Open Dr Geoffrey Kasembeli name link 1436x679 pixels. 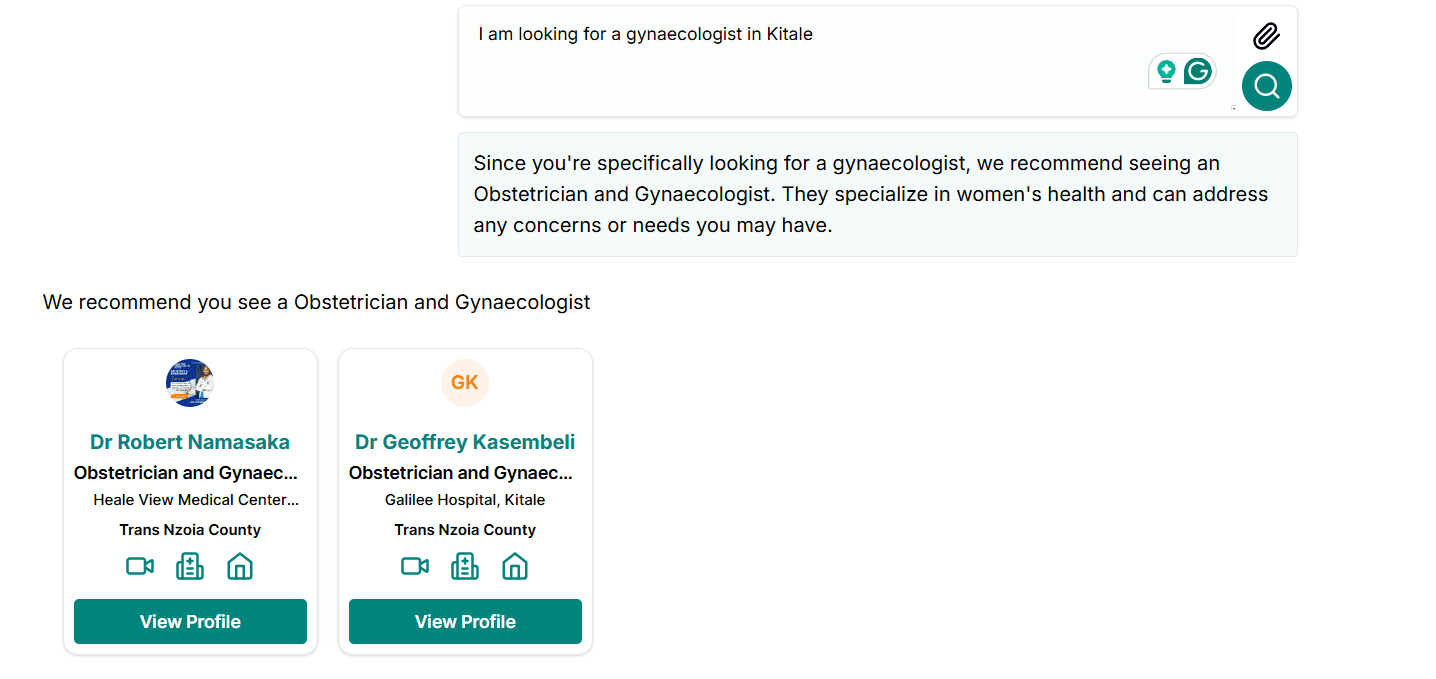click(465, 442)
